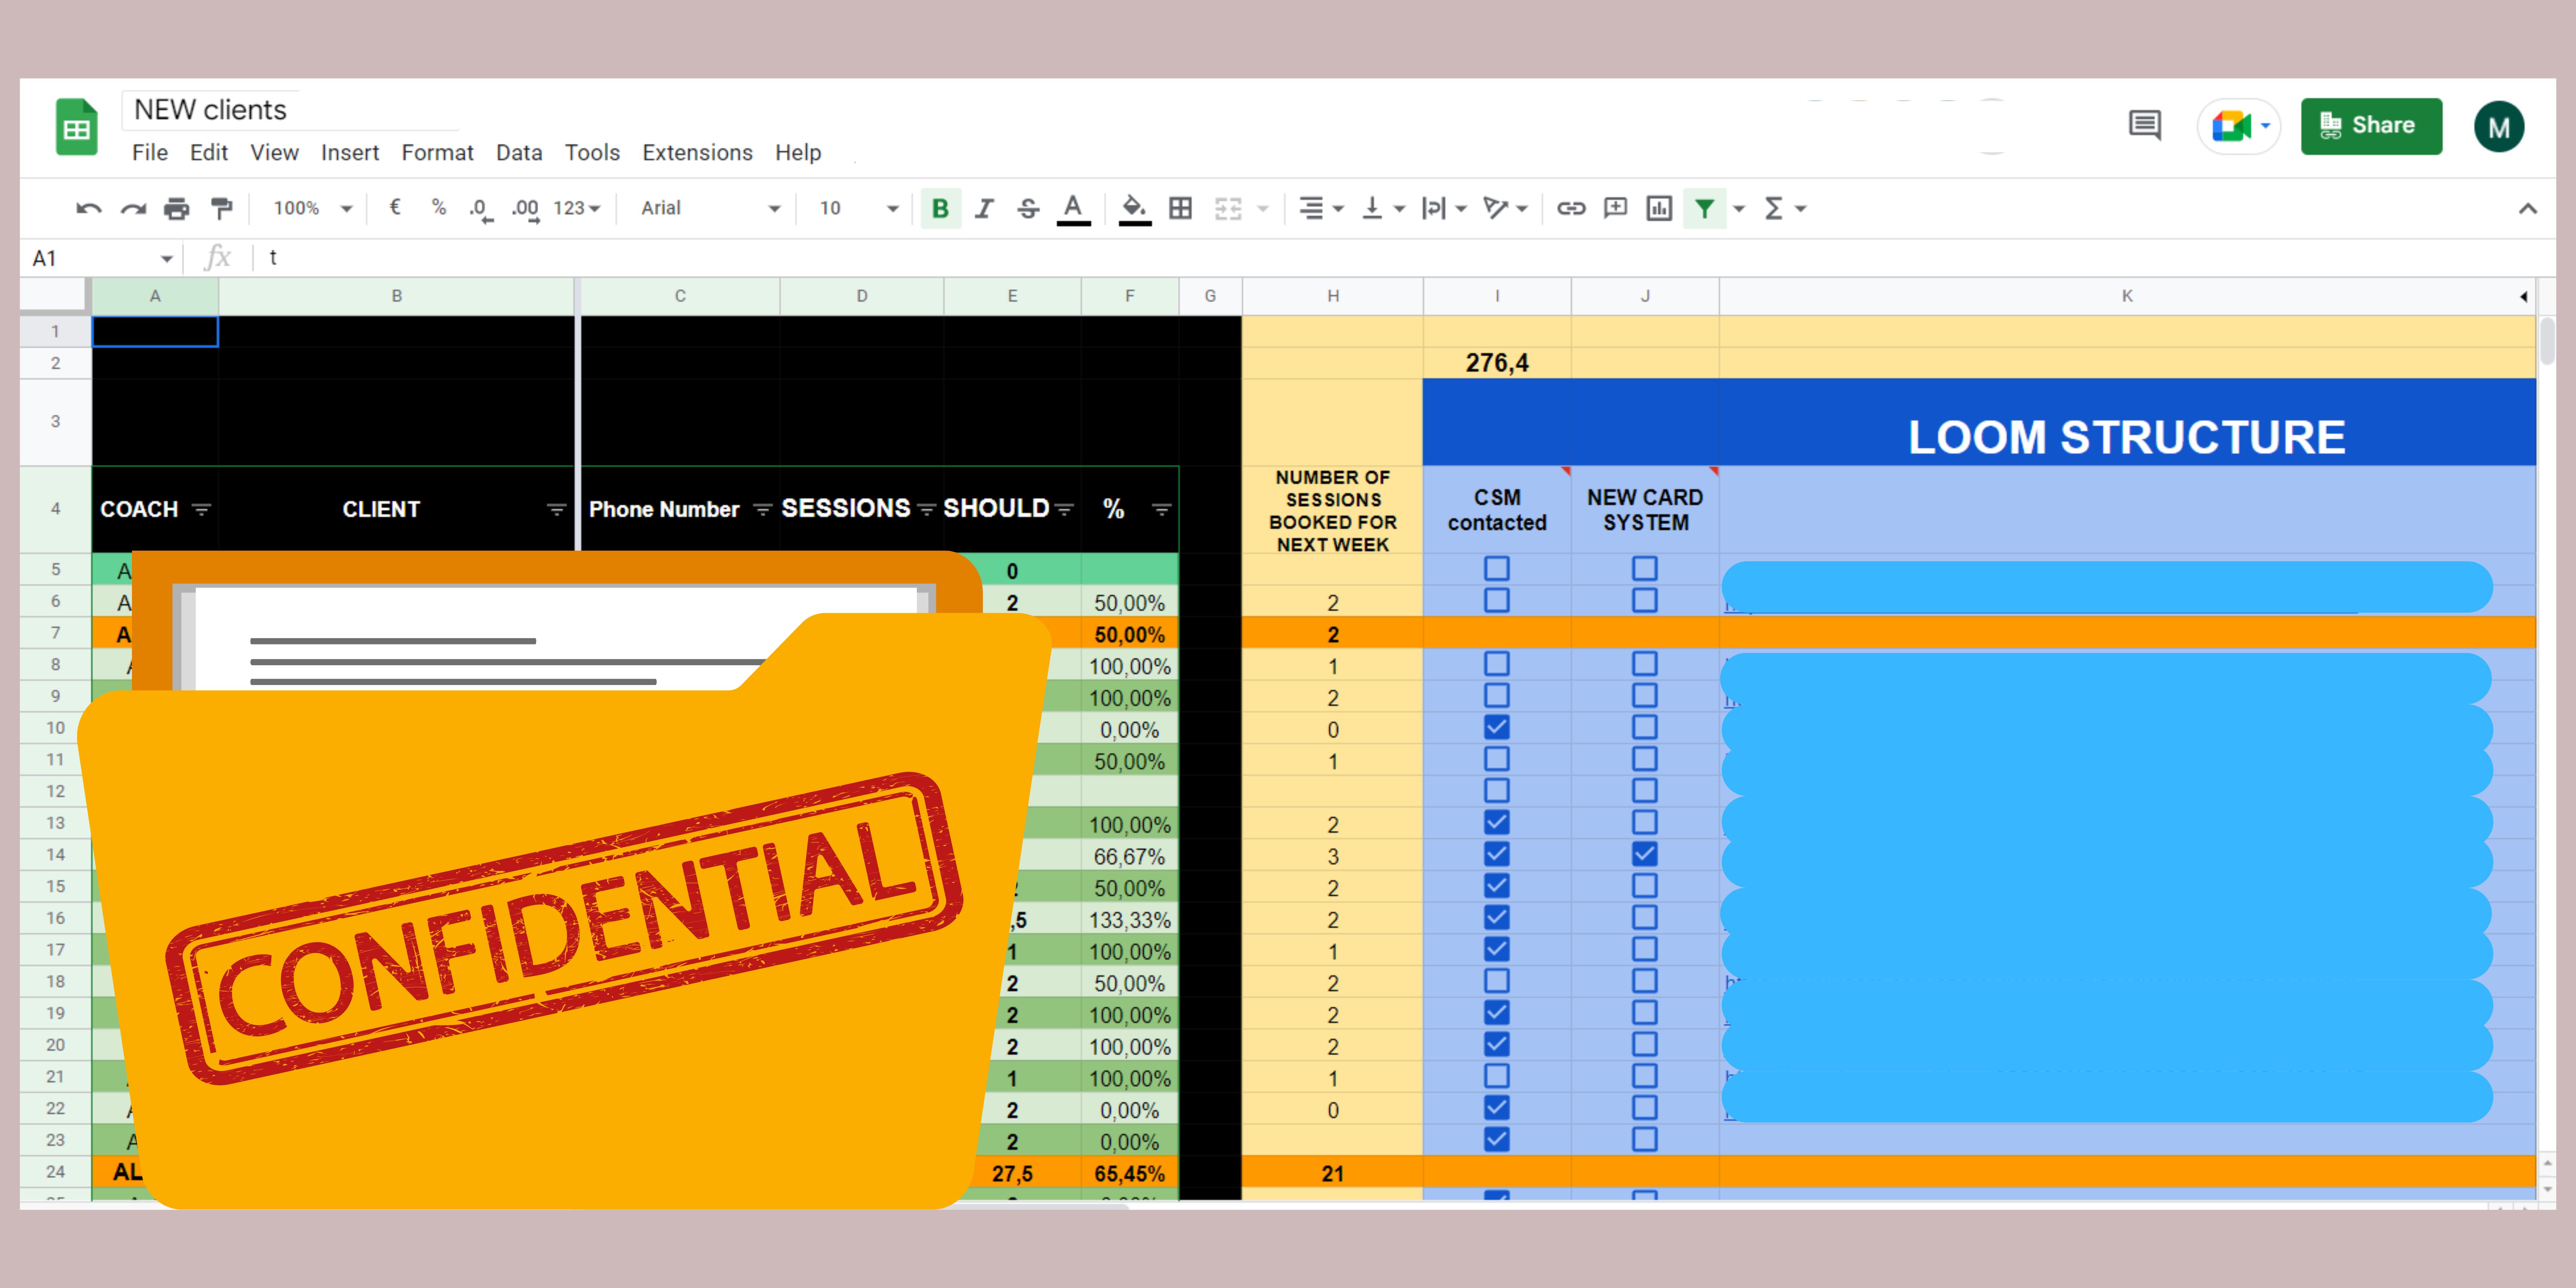Viewport: 2576px width, 1288px height.
Task: Insert a chart
Action: click(1659, 208)
